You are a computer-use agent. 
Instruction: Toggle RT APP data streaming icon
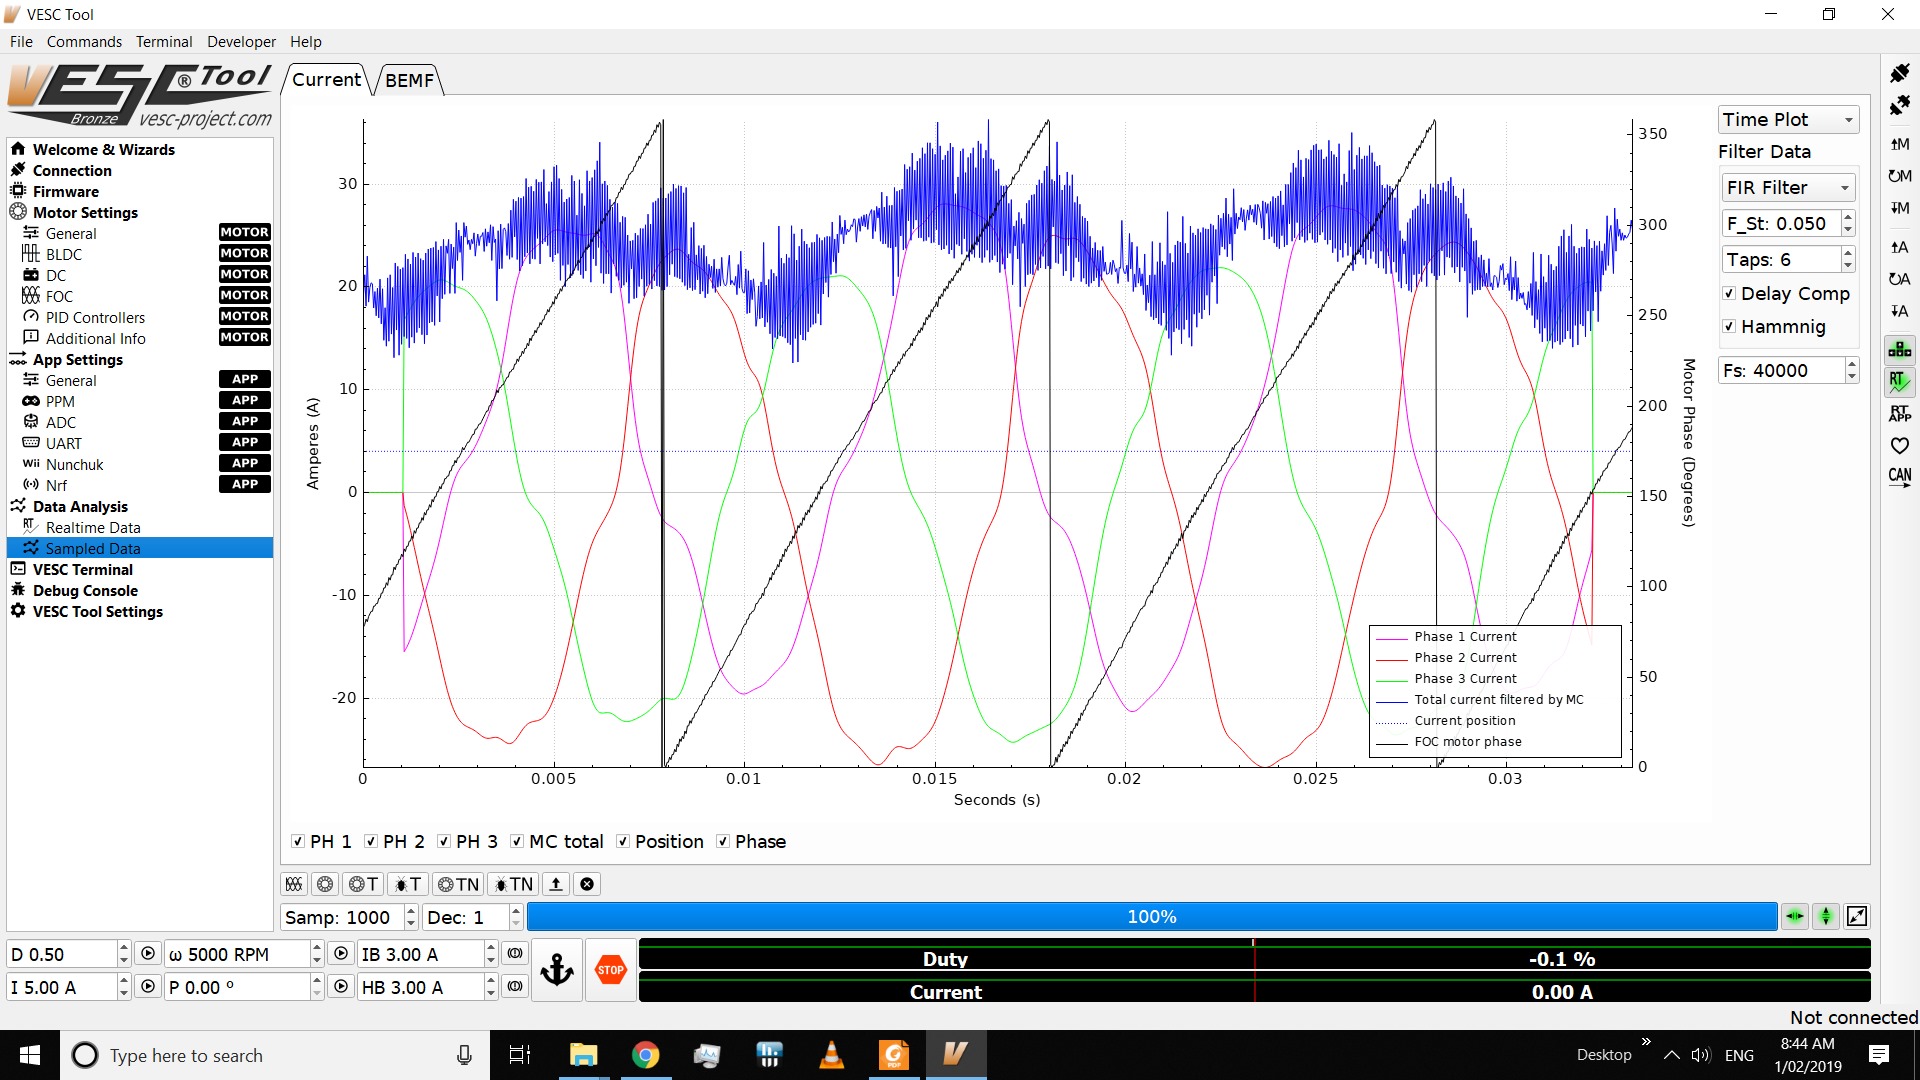1900,413
